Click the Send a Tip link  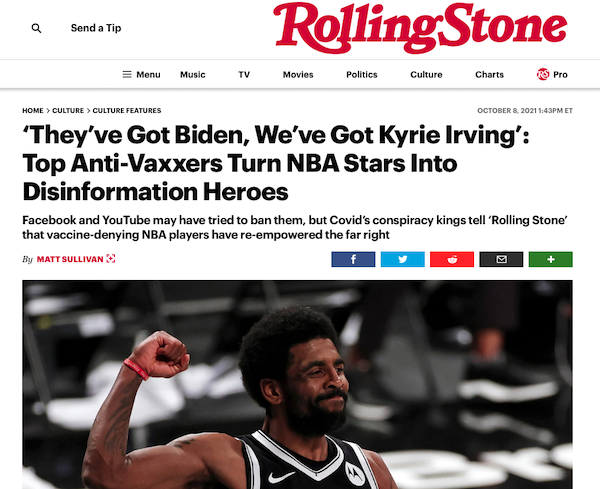(96, 28)
